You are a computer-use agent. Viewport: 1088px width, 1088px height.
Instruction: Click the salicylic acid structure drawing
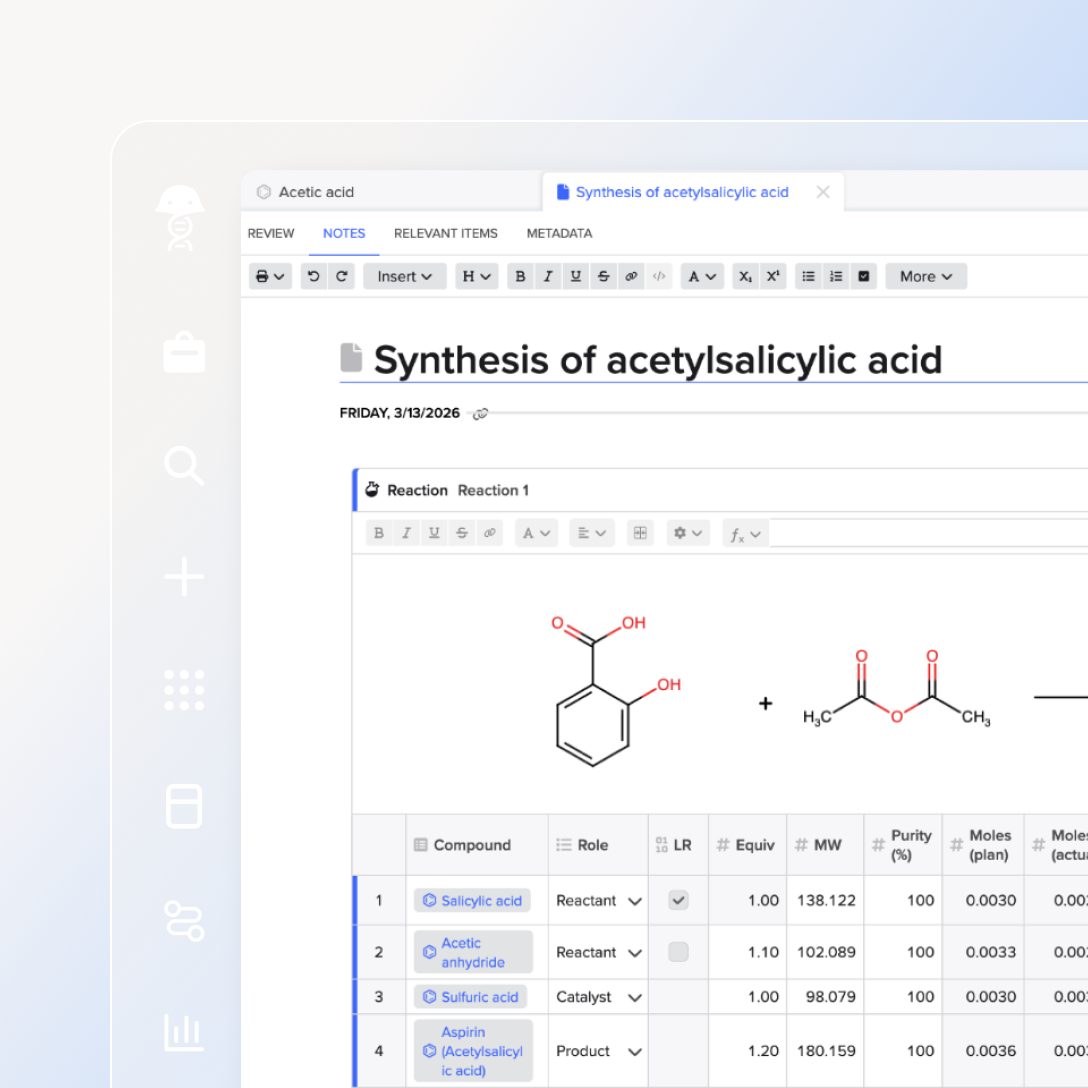point(616,691)
